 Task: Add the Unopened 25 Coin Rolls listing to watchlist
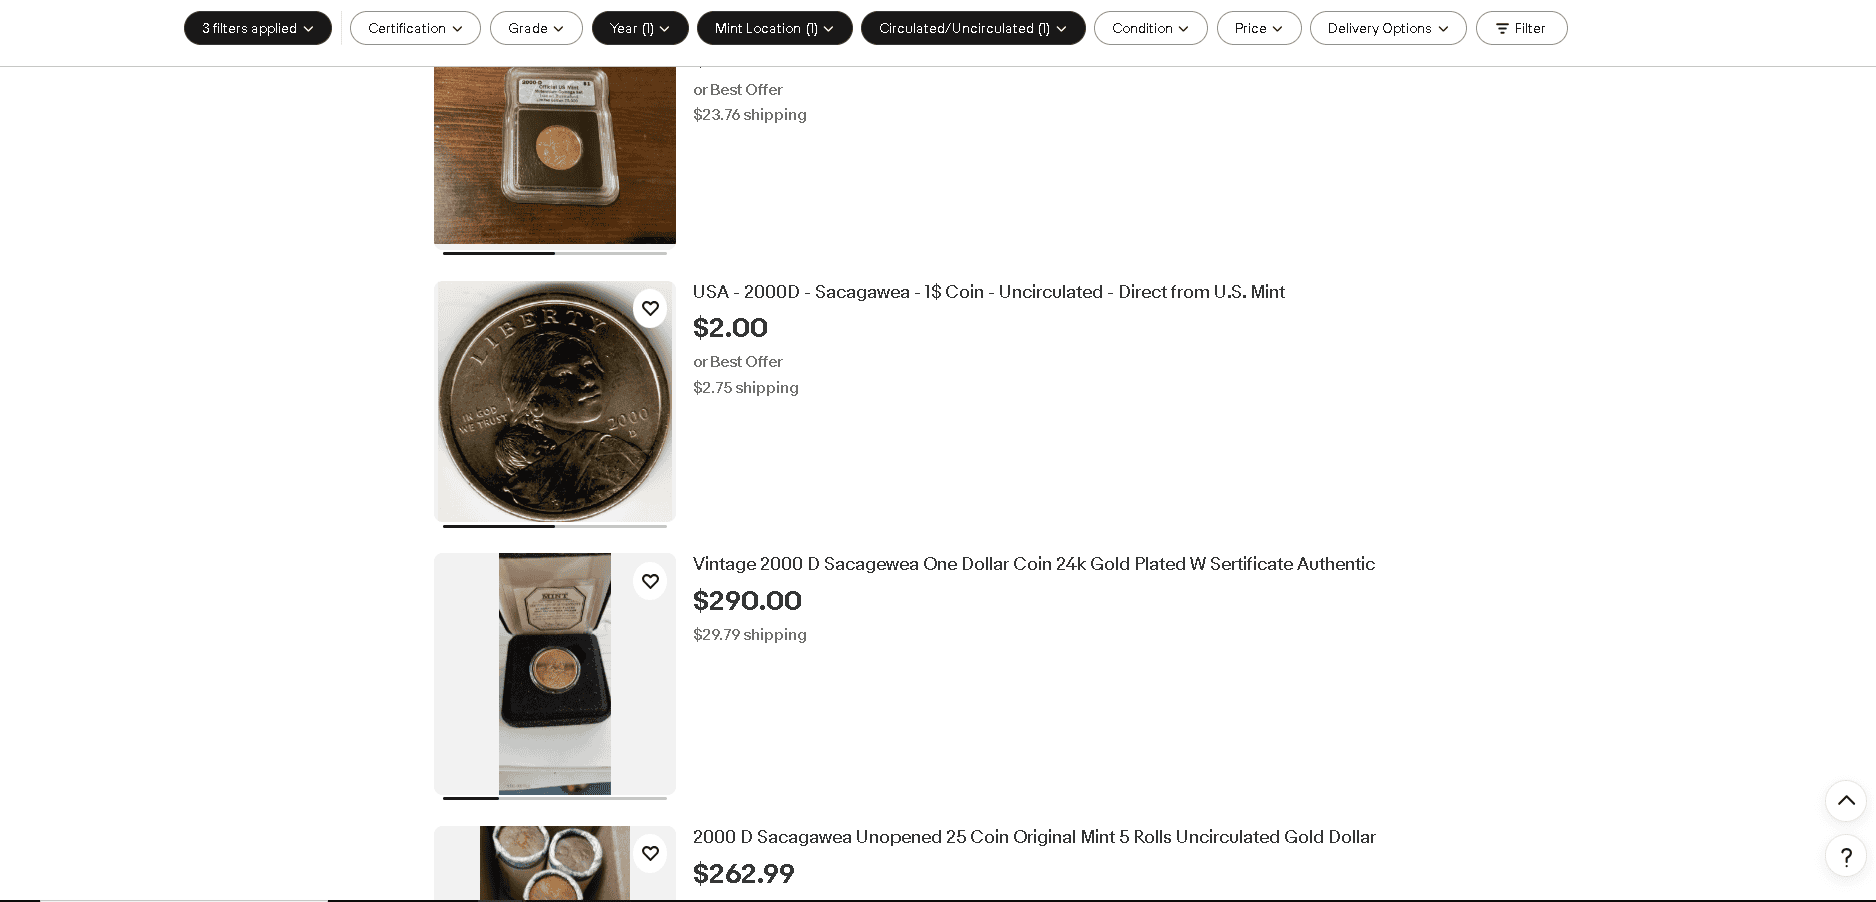coord(650,853)
